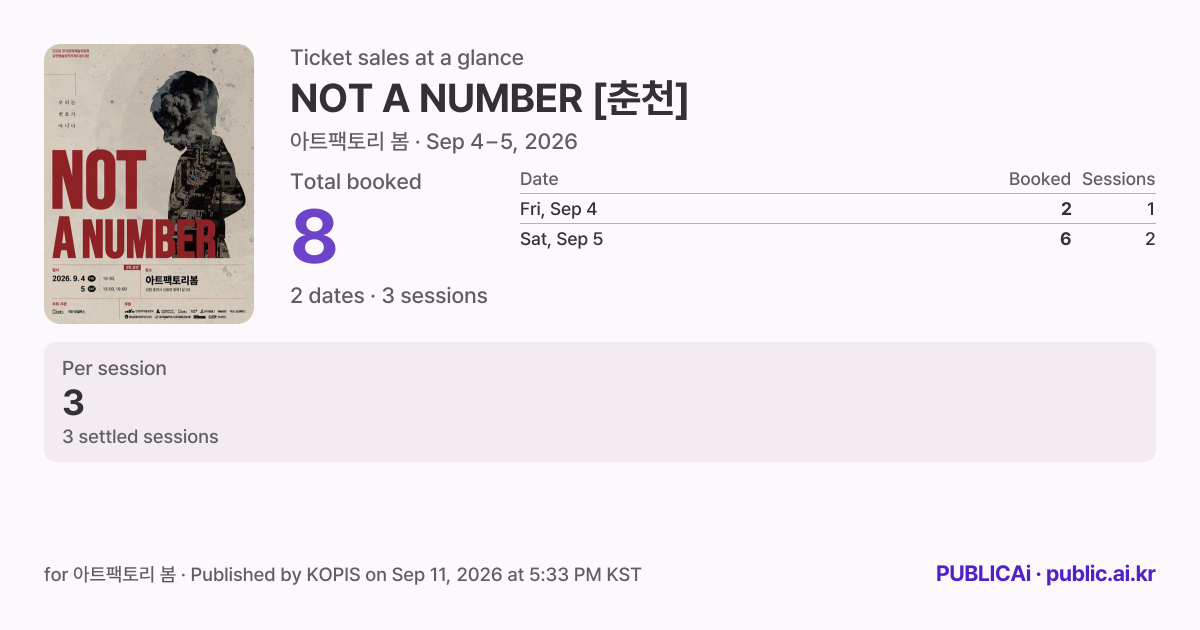Click the Per session card

tap(600, 402)
